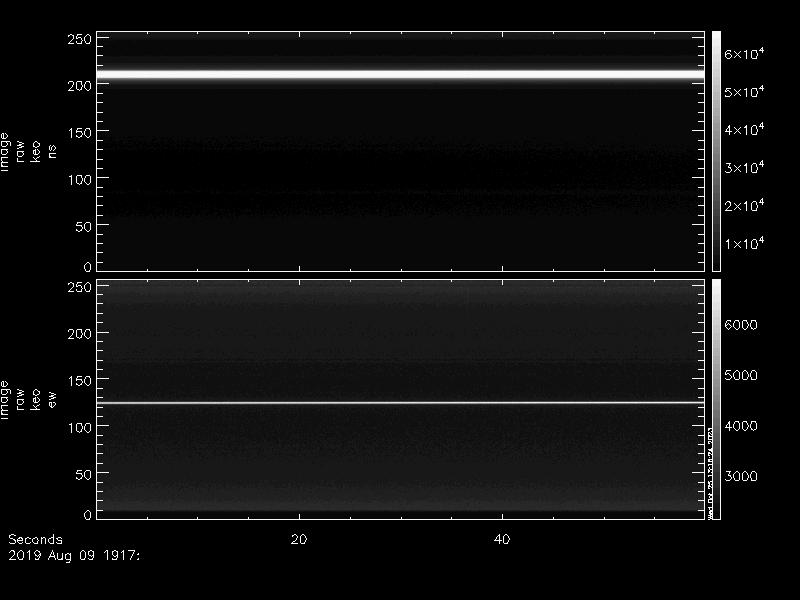Click the bright horizontal band in ns keogram
This screenshot has width=800, height=600.
tap(401, 74)
